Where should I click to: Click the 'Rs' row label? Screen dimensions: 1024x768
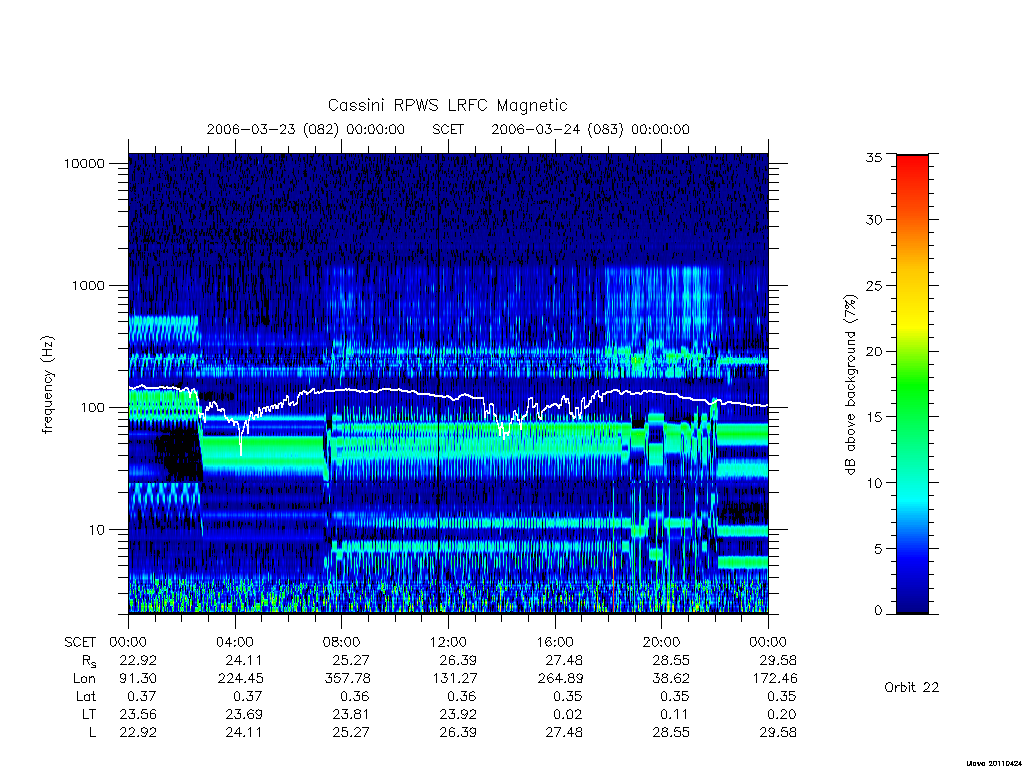click(89, 662)
